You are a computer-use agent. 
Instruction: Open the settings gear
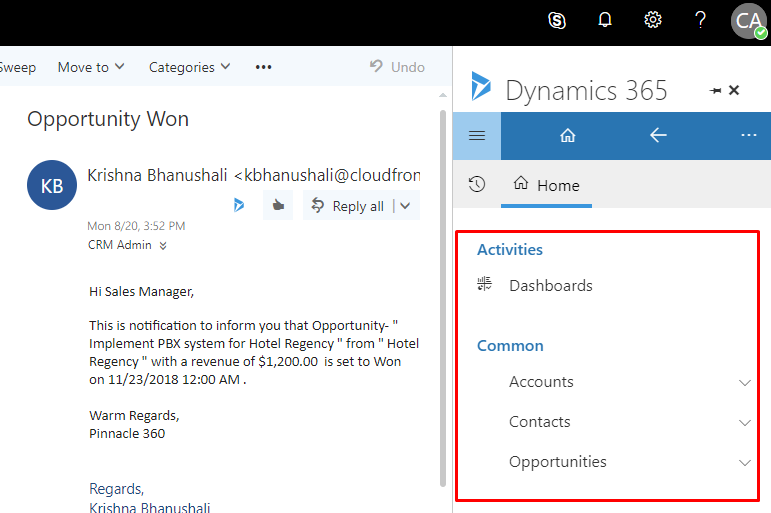[653, 20]
